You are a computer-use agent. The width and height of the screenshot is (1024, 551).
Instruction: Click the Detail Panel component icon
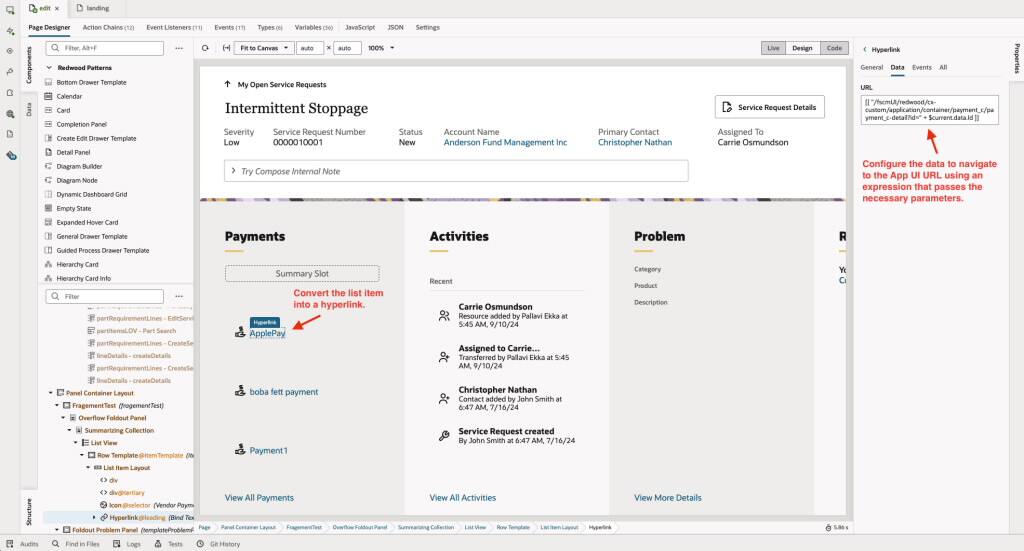coord(48,152)
